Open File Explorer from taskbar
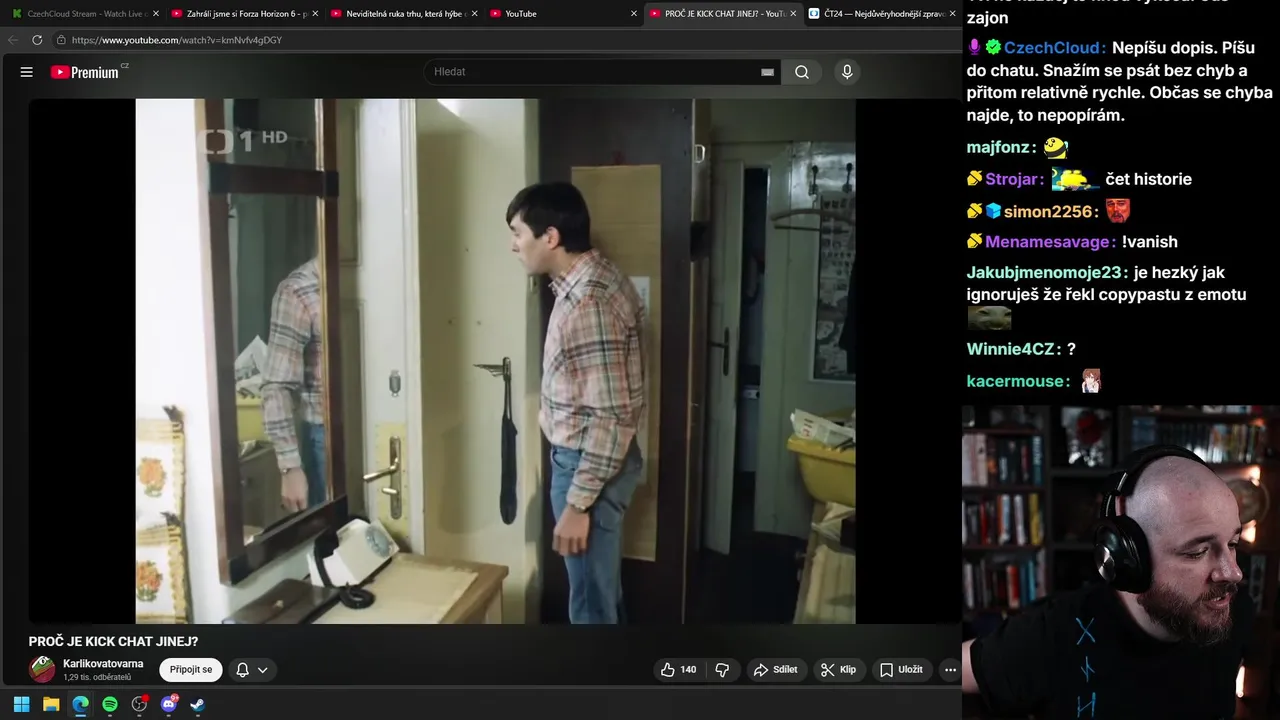The width and height of the screenshot is (1280, 720). [x=51, y=704]
